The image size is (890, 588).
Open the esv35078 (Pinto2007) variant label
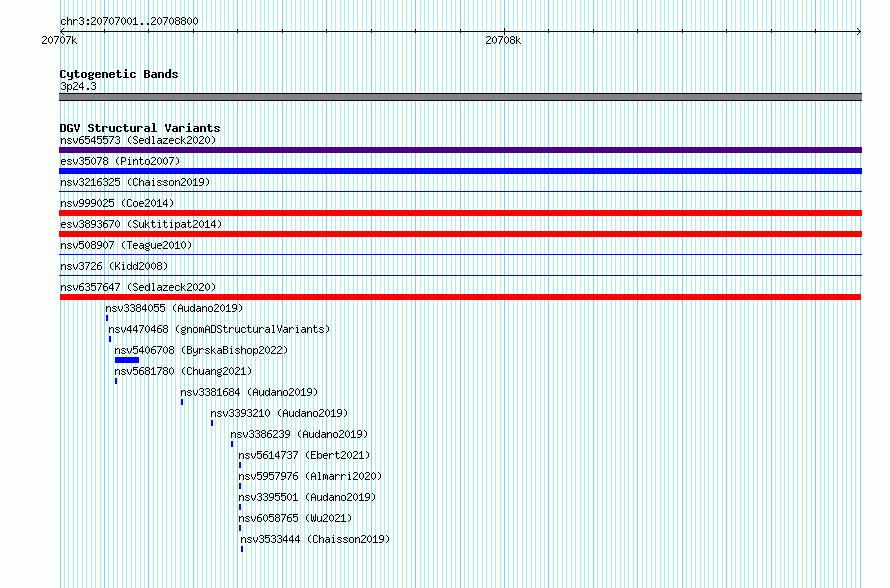coord(120,161)
